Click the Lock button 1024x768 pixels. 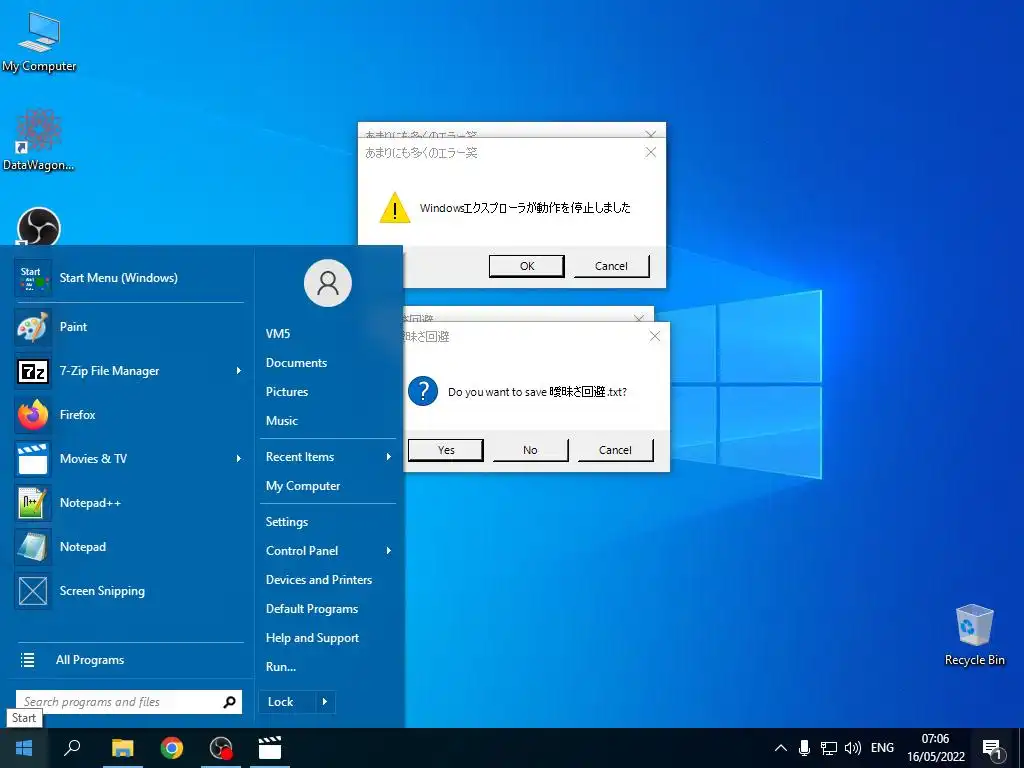[287, 702]
